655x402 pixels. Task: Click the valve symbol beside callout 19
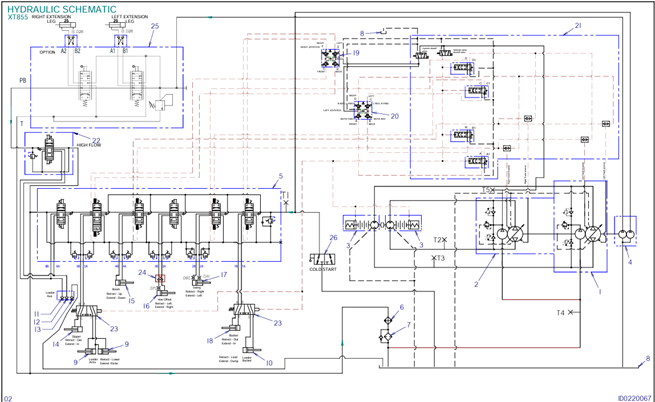pyautogui.click(x=328, y=61)
